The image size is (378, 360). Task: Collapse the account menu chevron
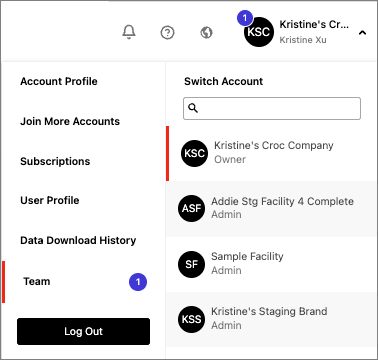(362, 33)
